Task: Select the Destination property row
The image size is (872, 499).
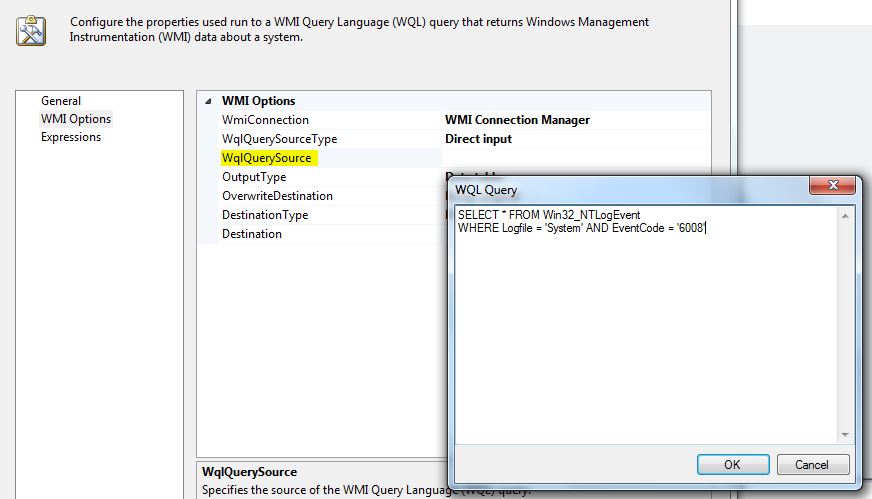Action: click(x=251, y=234)
